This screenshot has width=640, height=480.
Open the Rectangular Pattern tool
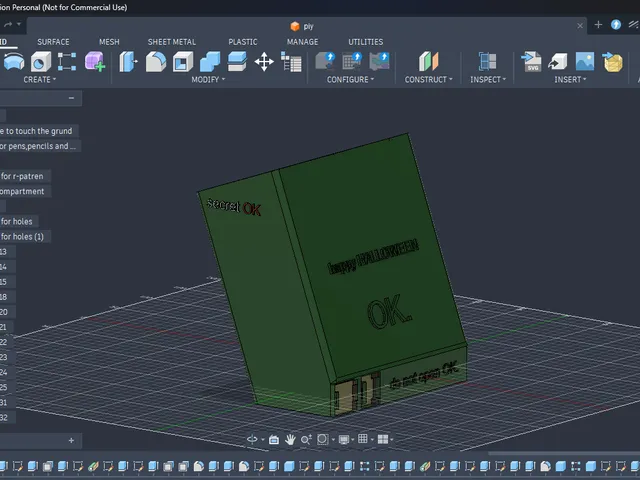[67, 62]
